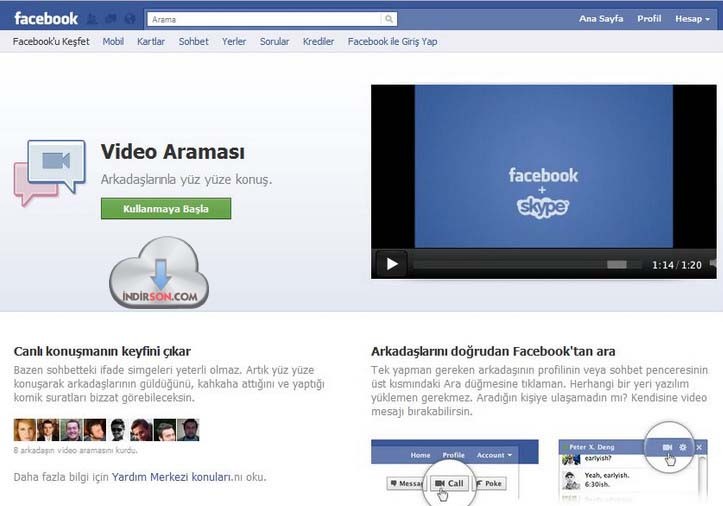723x506 pixels.
Task: Open second friend photo in row
Action: coord(48,430)
